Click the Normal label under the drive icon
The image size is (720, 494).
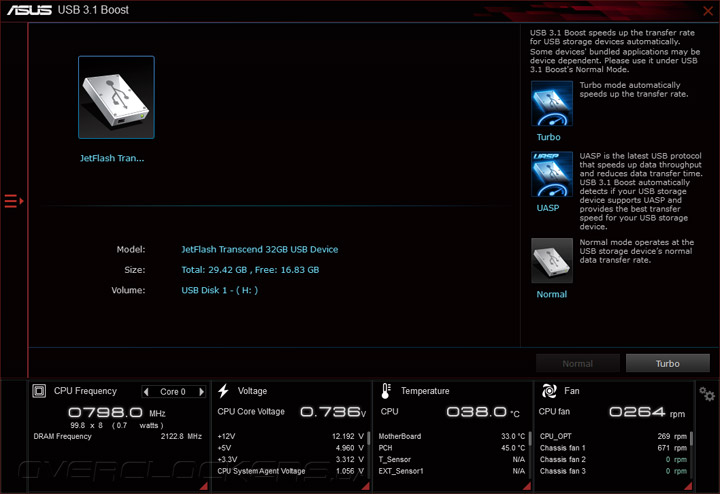[551, 294]
